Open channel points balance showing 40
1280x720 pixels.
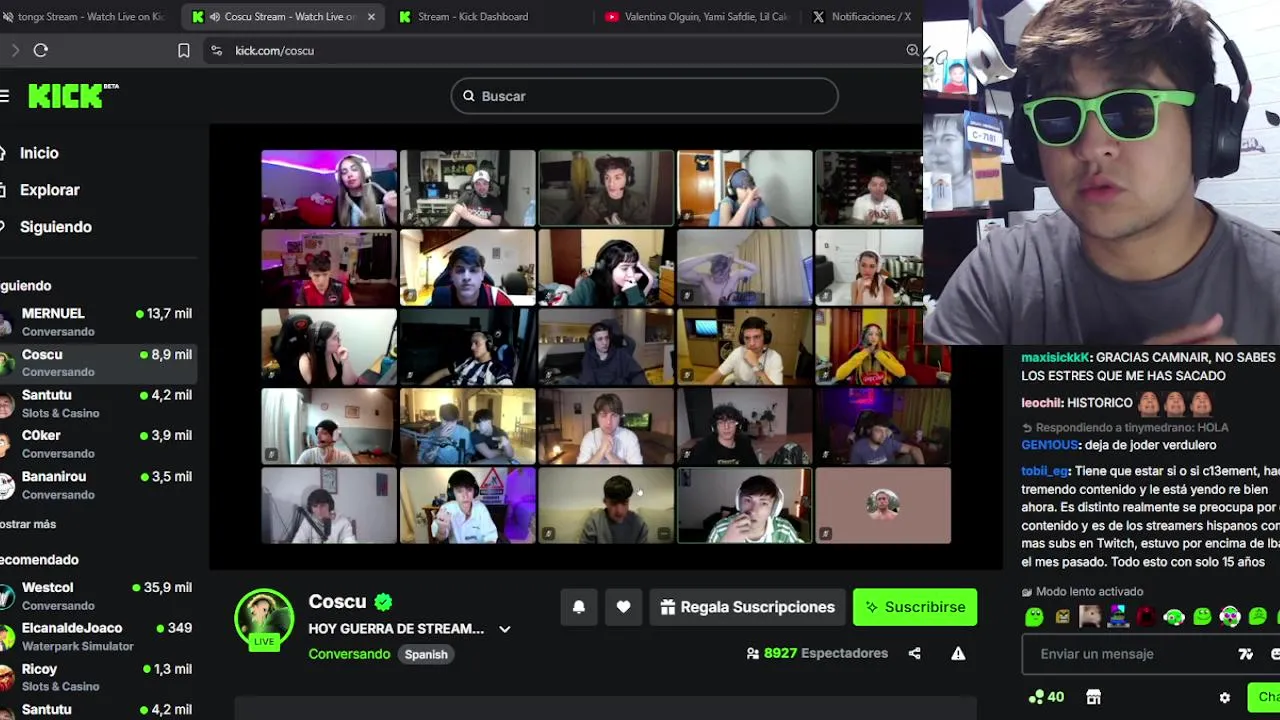click(x=1046, y=697)
